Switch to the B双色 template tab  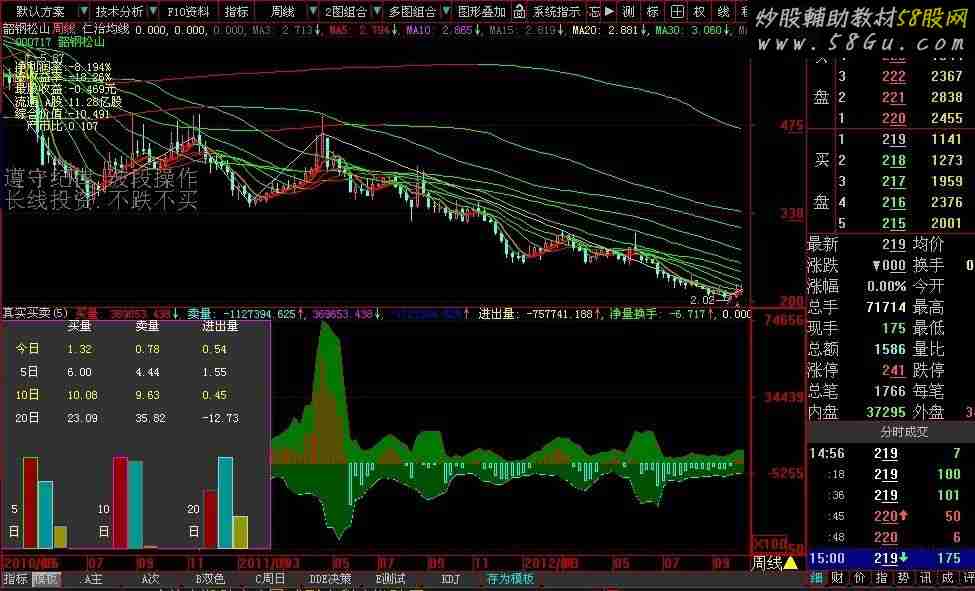210,579
